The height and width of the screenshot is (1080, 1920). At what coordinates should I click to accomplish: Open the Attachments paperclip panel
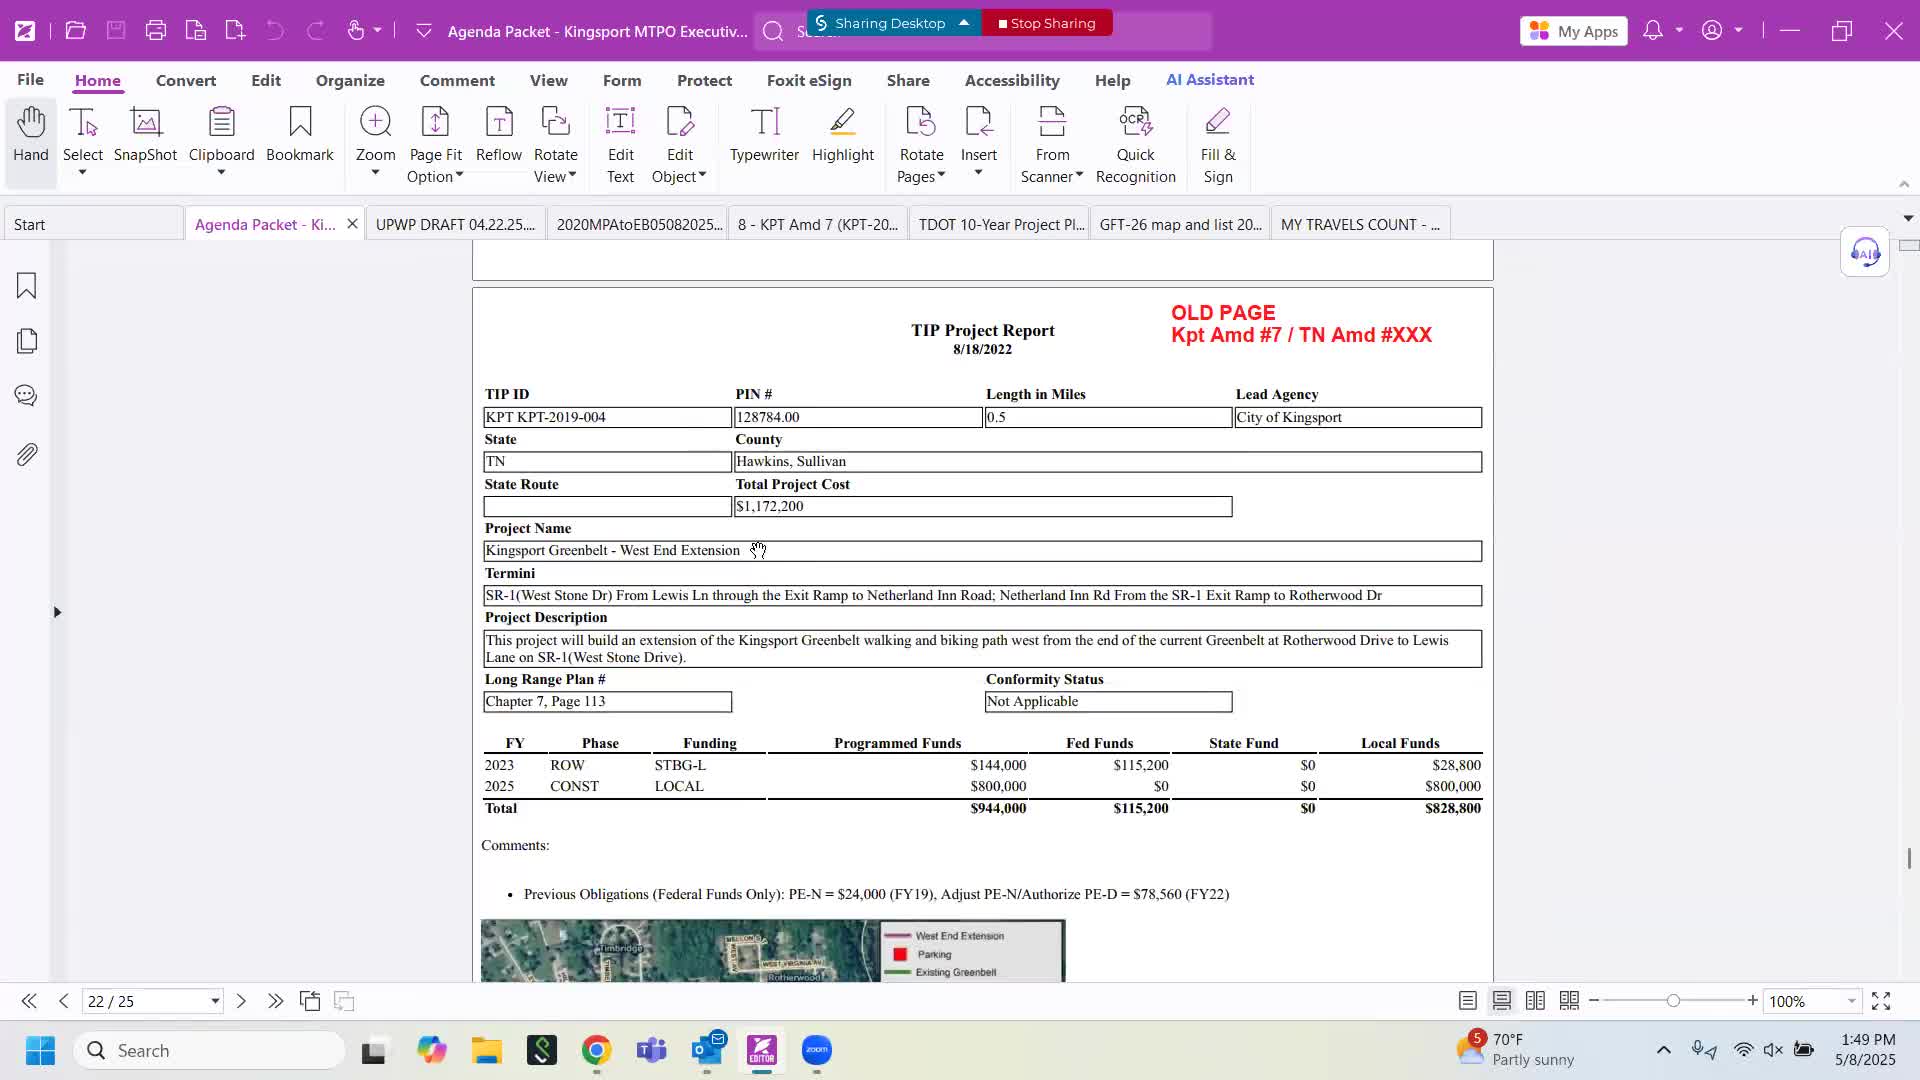tap(27, 455)
